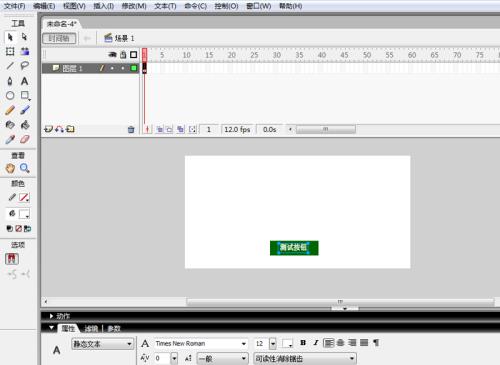Screen dimensions: 500x365
Task: Pick the Eraser tool
Action: pyautogui.click(x=25, y=139)
